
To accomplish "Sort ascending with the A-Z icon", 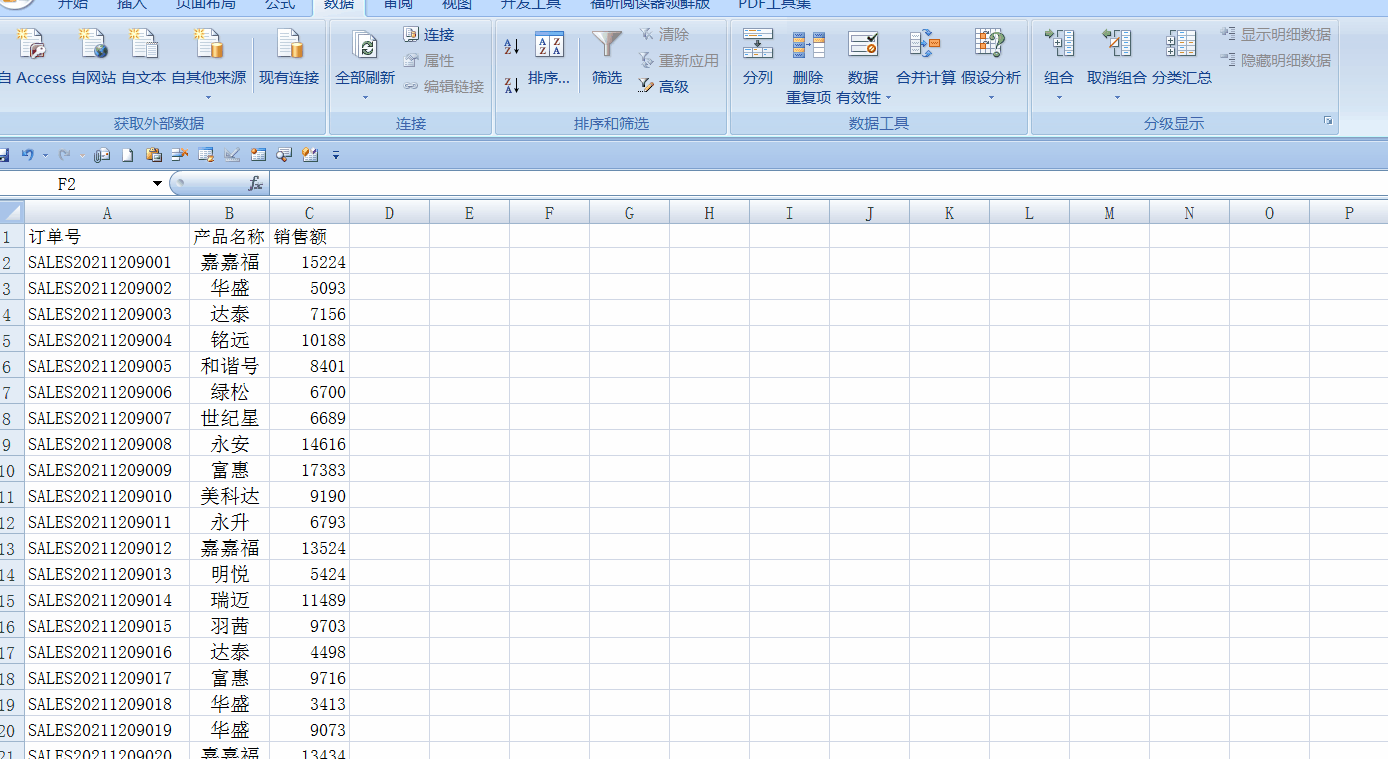I will coord(512,46).
